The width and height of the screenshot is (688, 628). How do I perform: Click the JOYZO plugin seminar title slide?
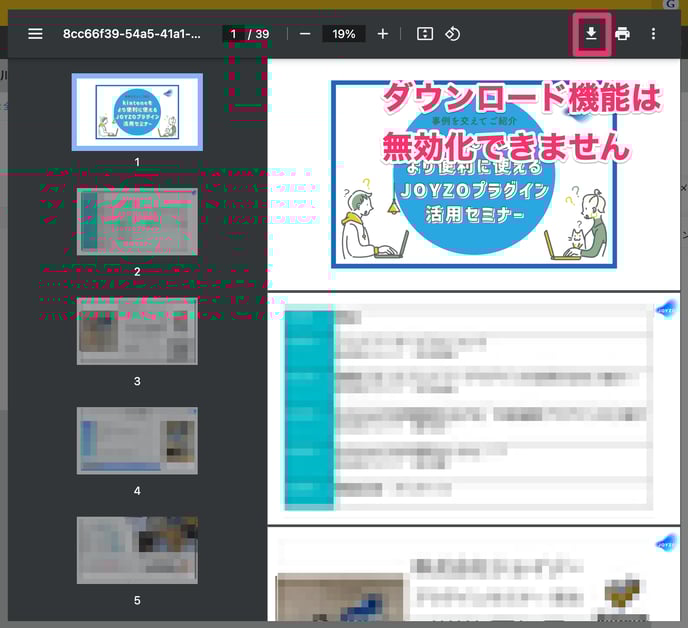(474, 174)
